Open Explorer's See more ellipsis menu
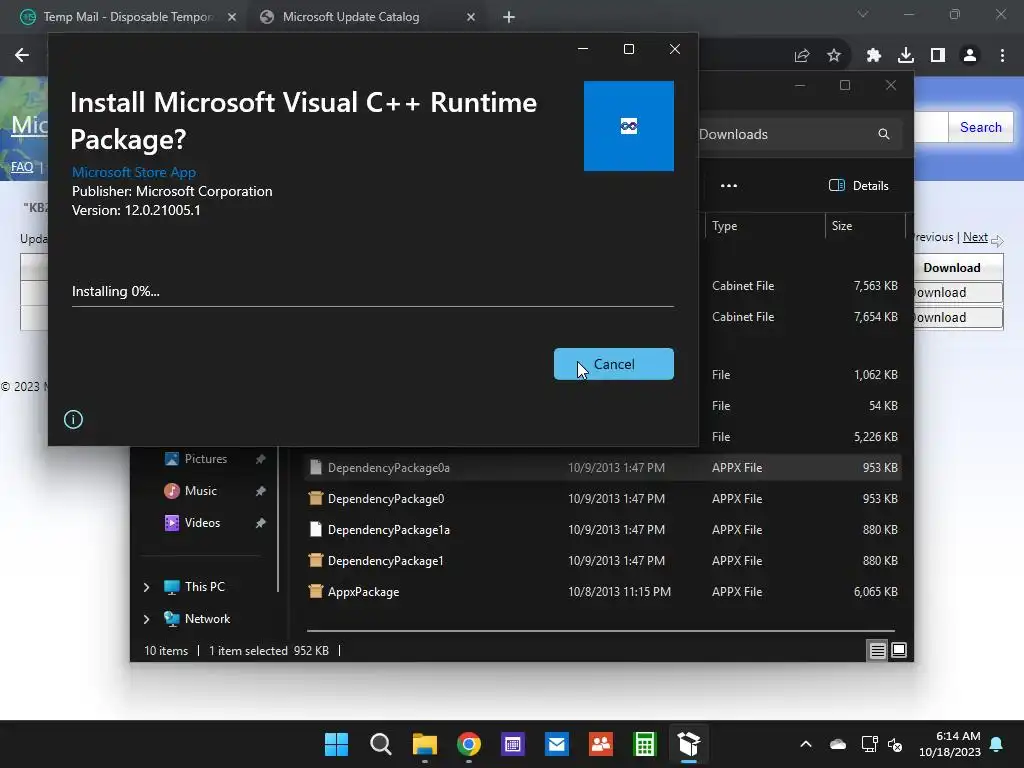This screenshot has height=768, width=1024. 729,185
